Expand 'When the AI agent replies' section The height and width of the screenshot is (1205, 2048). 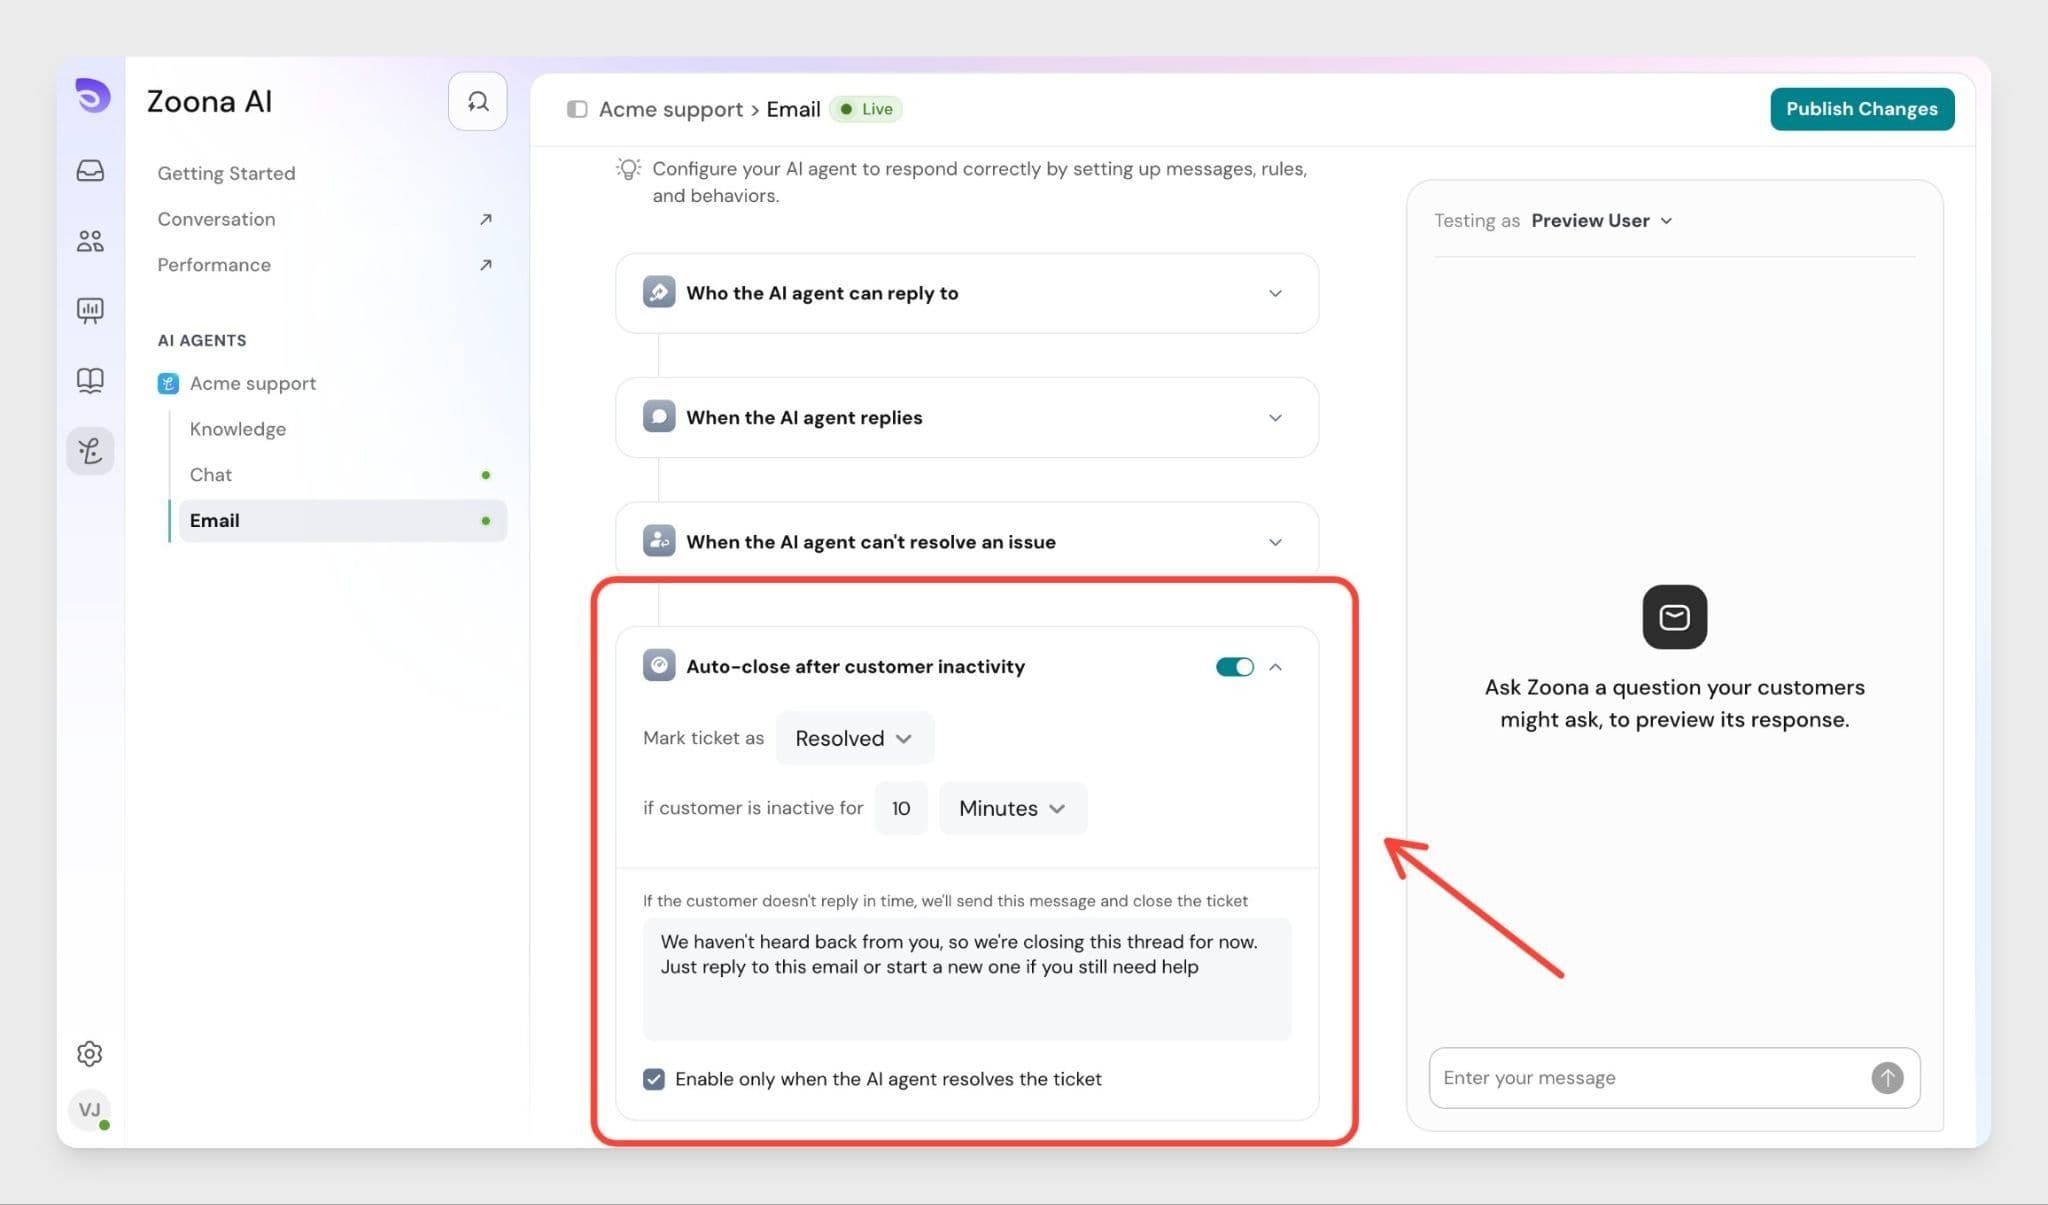1275,418
